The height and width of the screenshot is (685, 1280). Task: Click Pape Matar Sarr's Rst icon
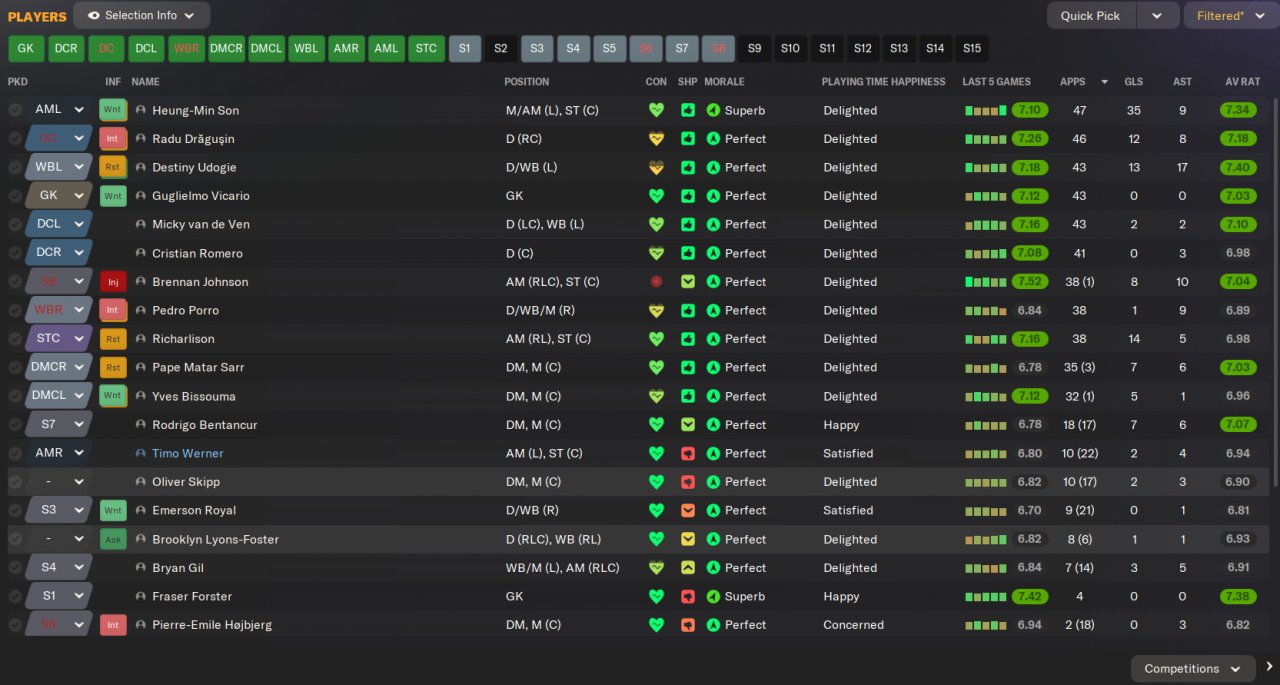113,367
